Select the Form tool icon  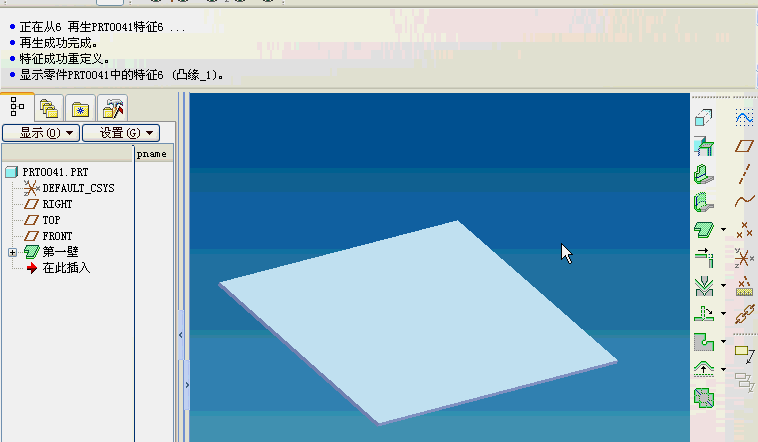[704, 369]
